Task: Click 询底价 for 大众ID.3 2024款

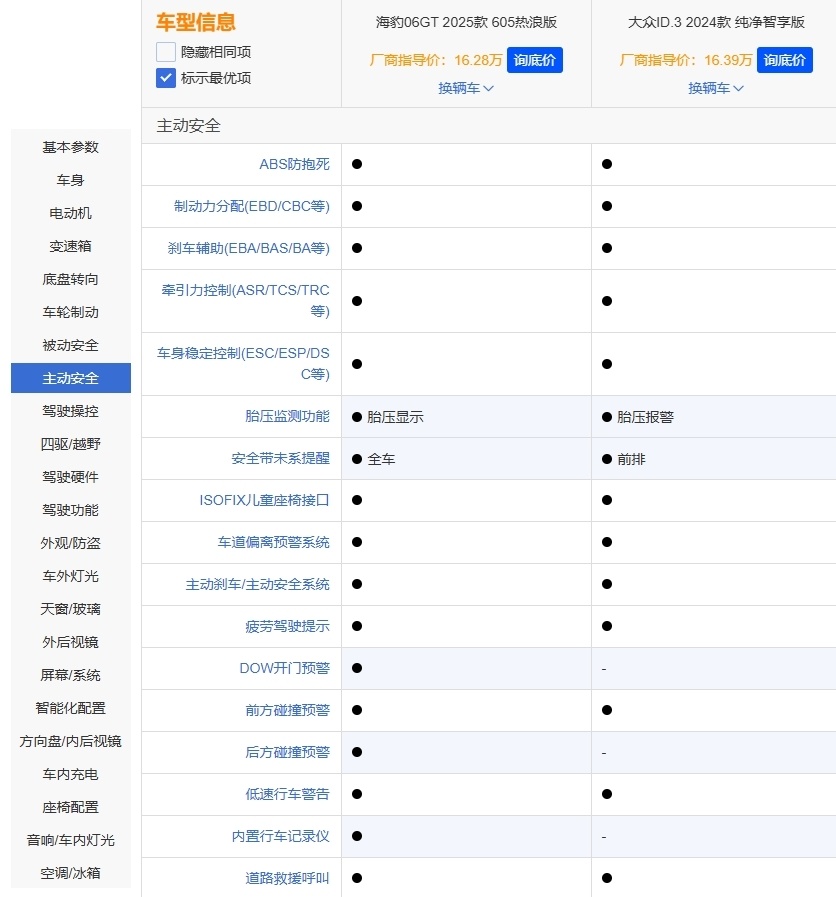Action: (x=786, y=60)
